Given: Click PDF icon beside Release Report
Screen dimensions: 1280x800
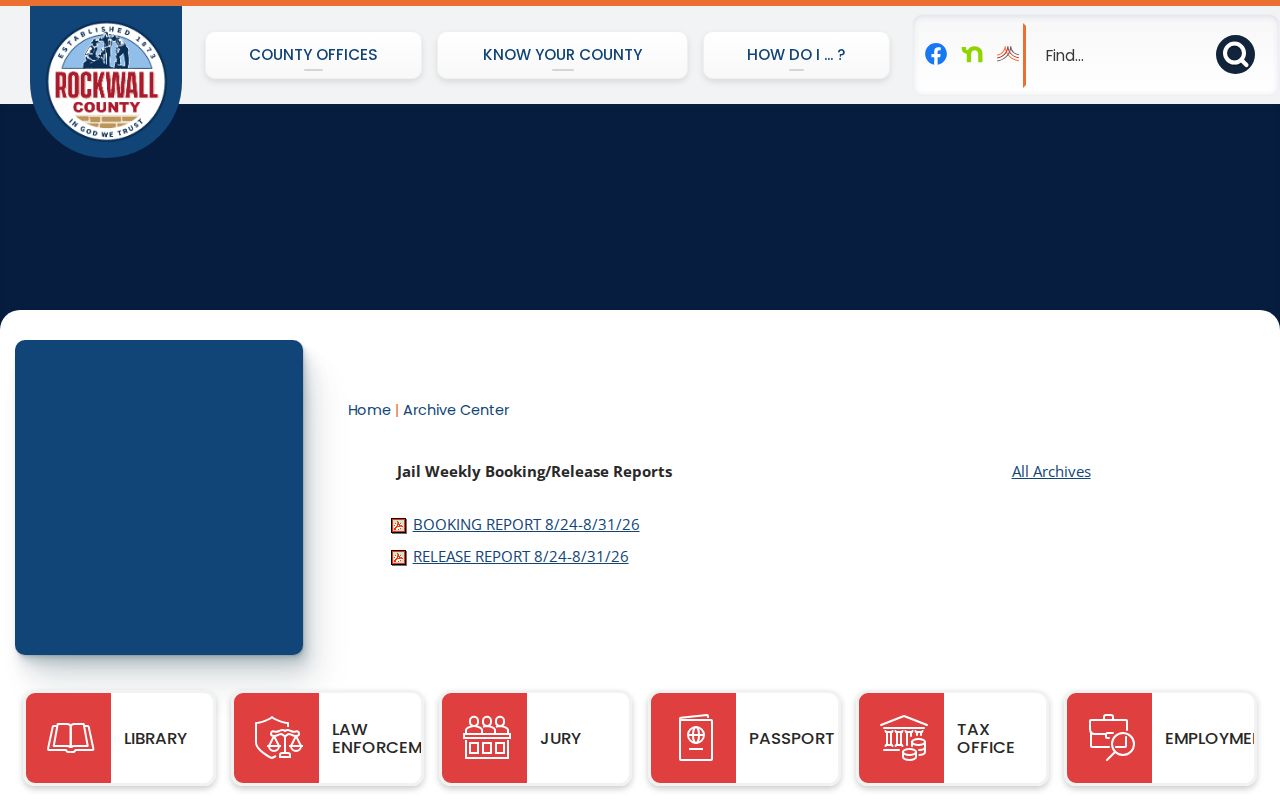Looking at the screenshot, I should [x=399, y=558].
